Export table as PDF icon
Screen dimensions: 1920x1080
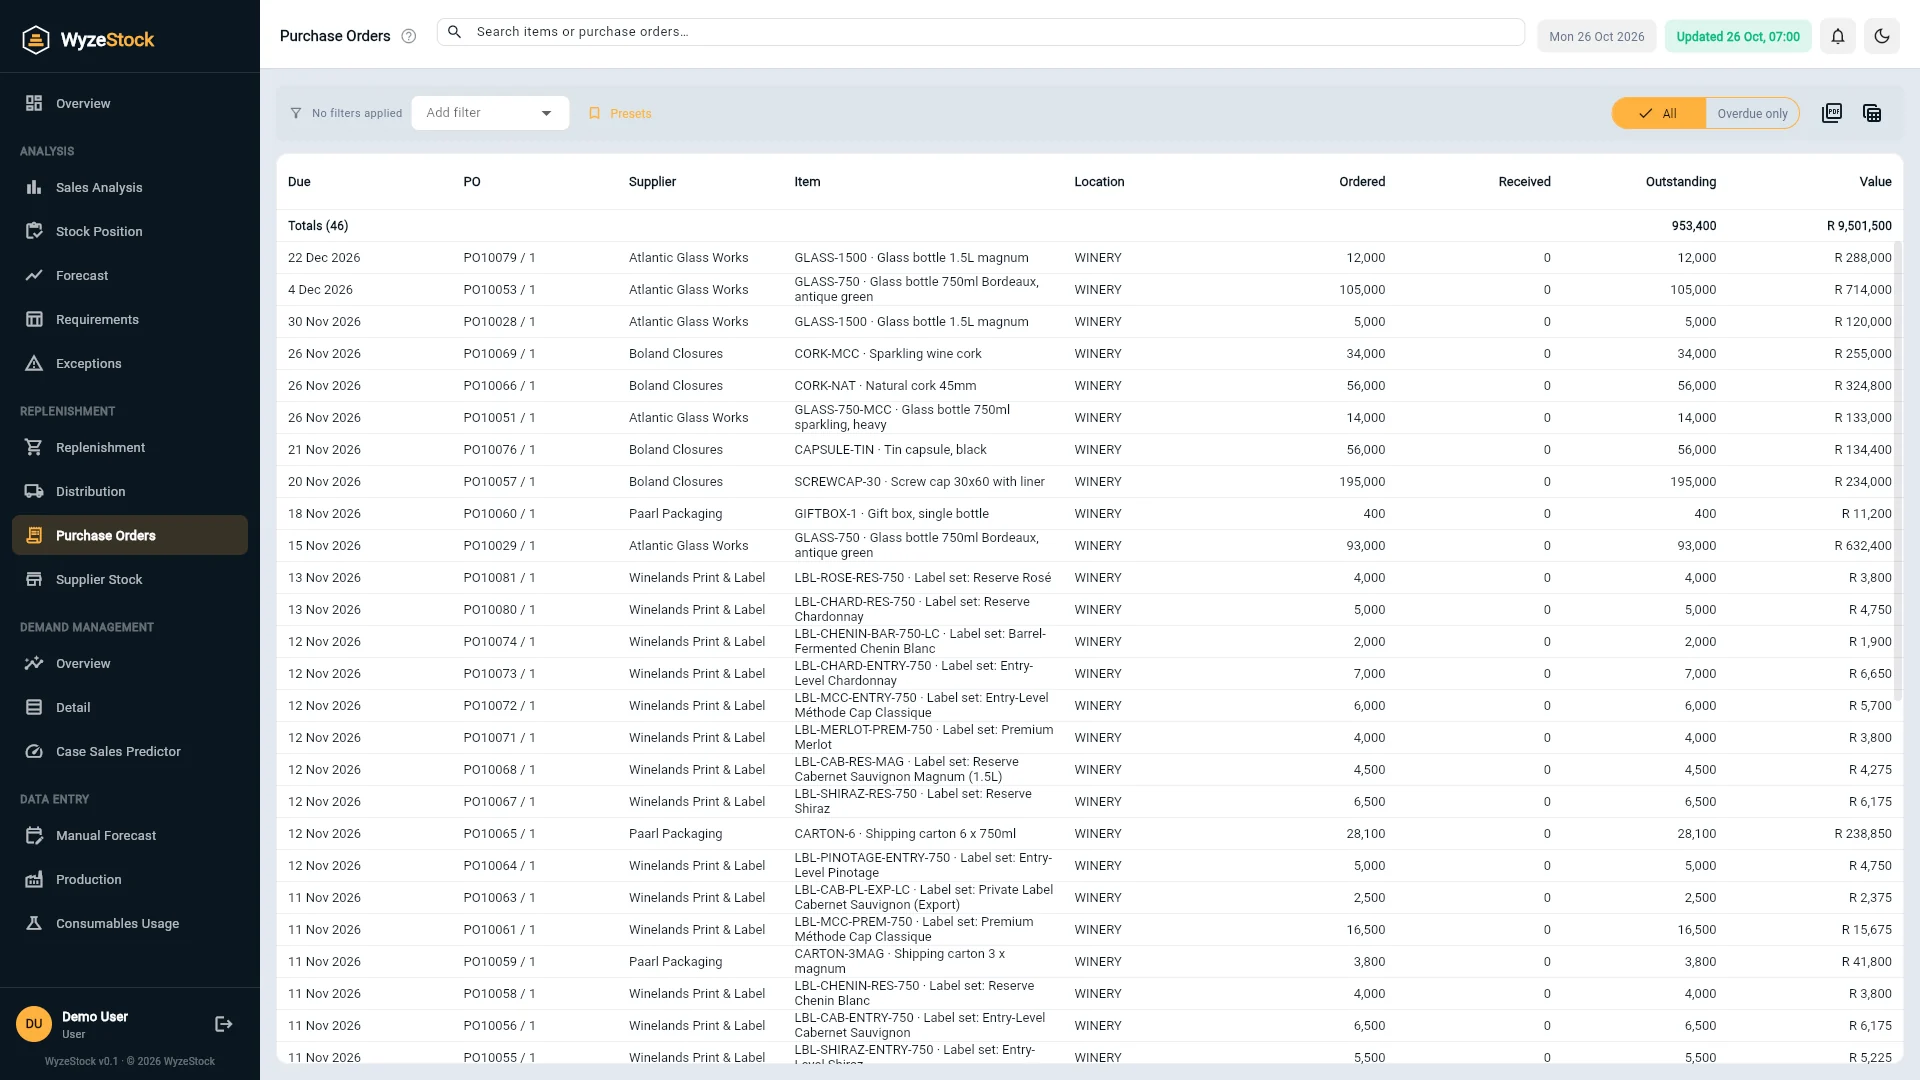[x=1832, y=113]
